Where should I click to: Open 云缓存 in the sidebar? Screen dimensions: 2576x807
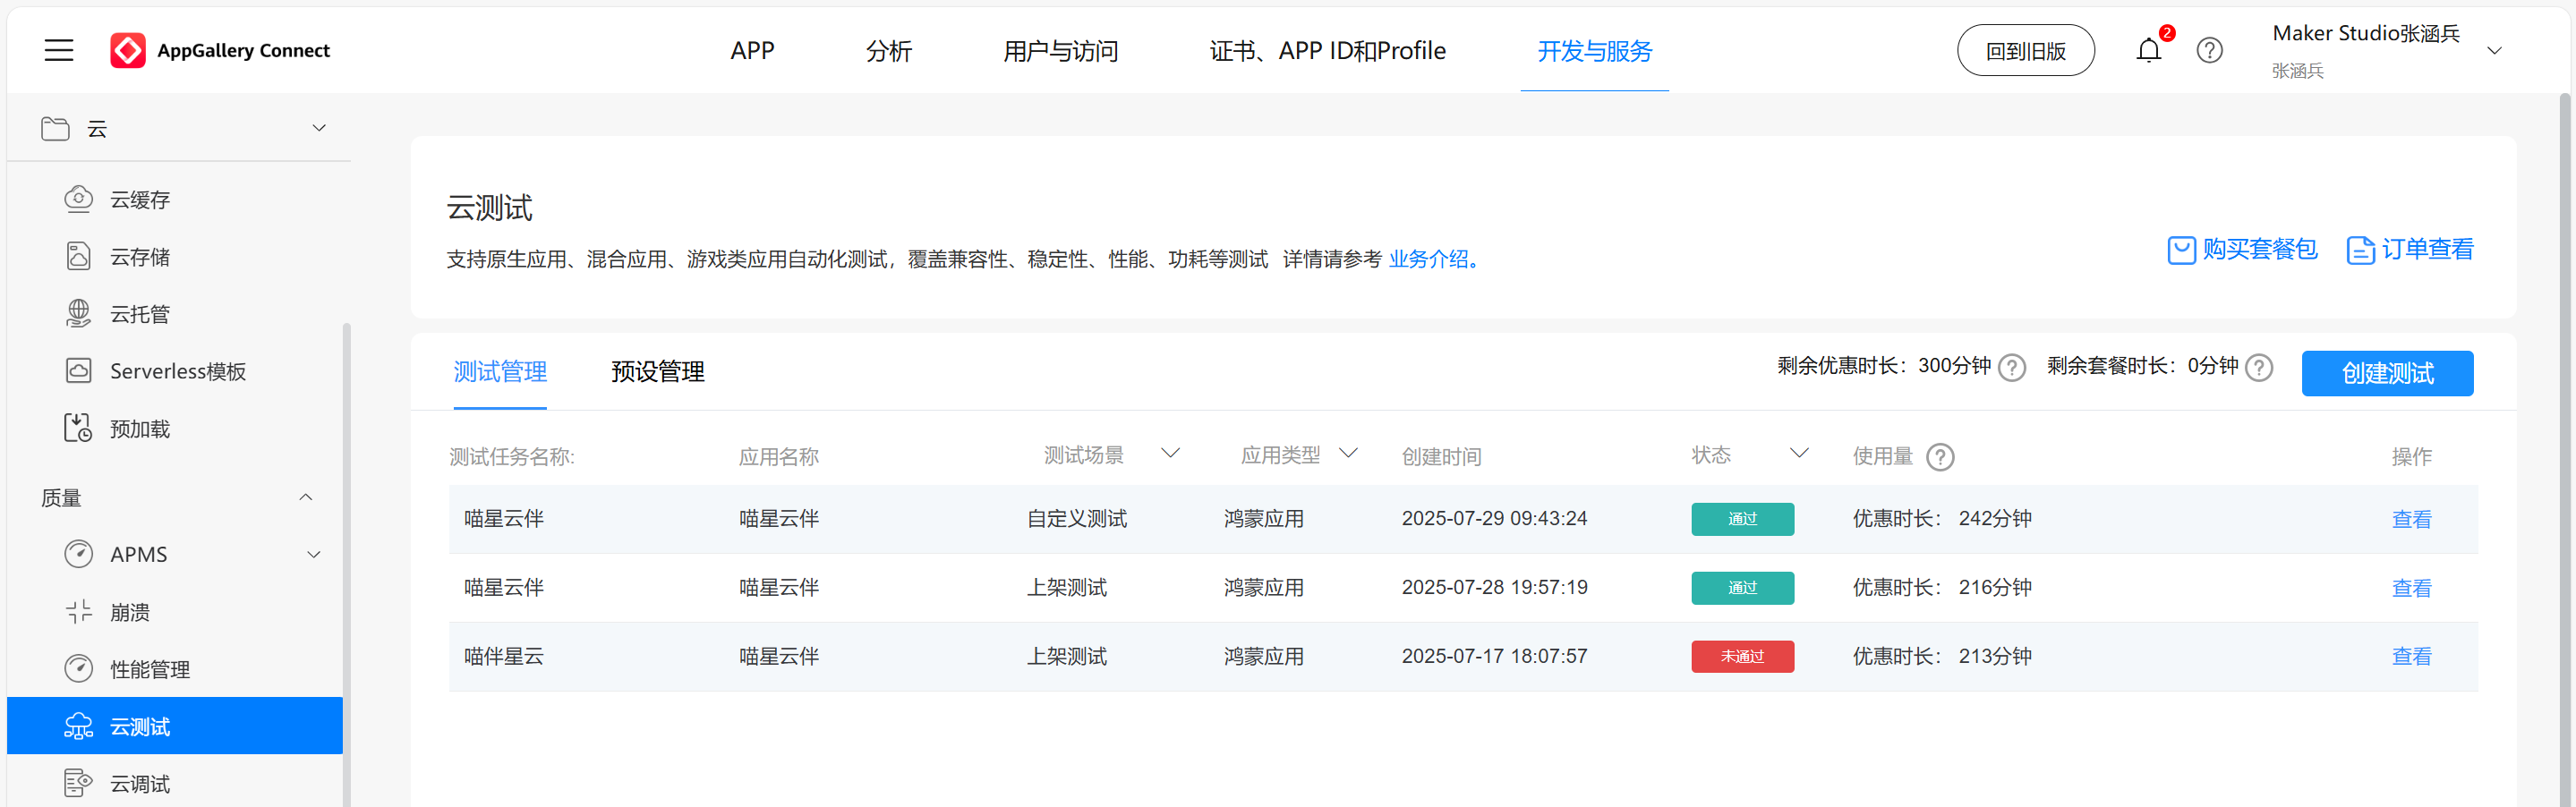point(140,200)
